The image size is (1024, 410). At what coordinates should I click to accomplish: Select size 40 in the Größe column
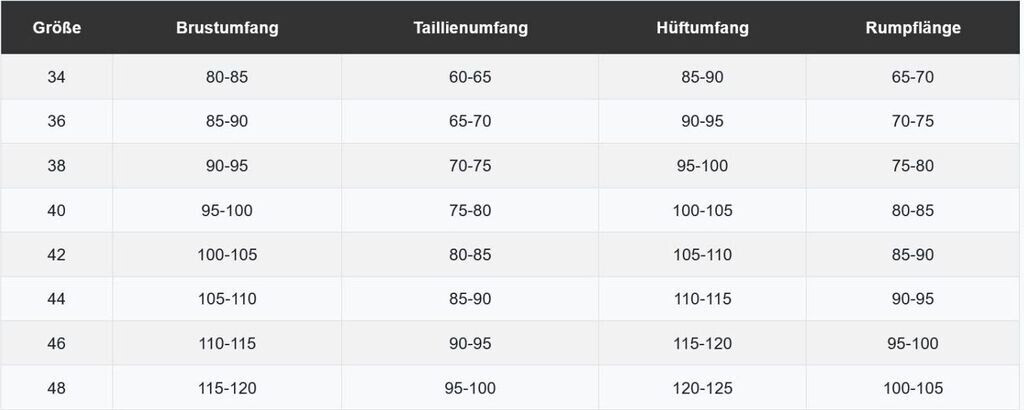coord(56,210)
